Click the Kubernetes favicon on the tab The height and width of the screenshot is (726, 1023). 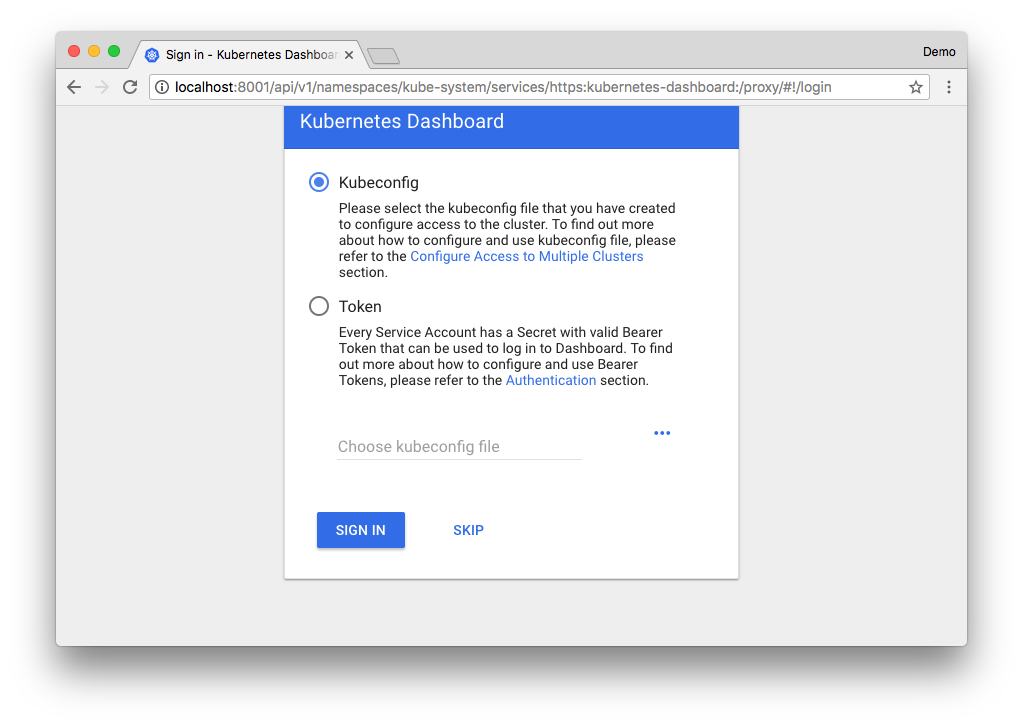(152, 55)
